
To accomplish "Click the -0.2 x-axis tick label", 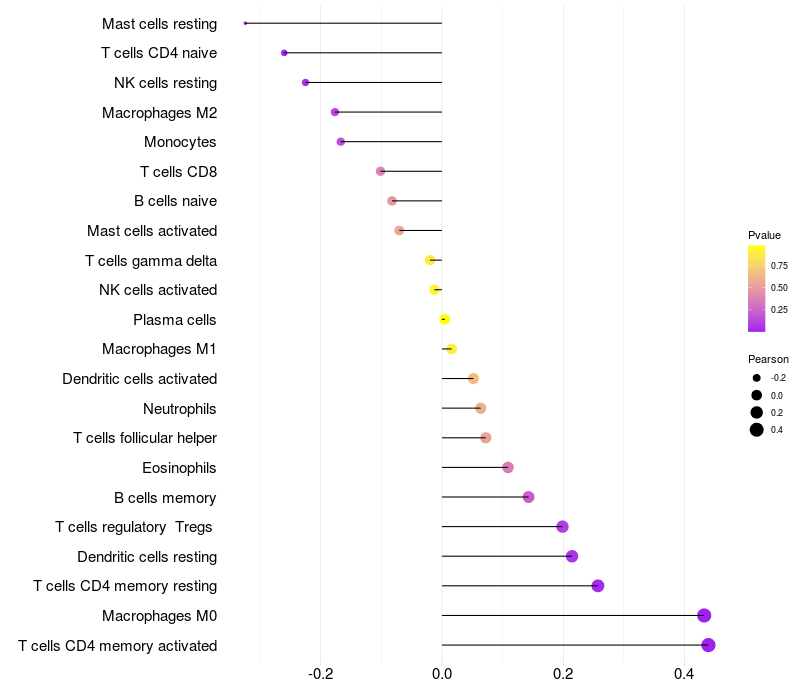I will [320, 674].
